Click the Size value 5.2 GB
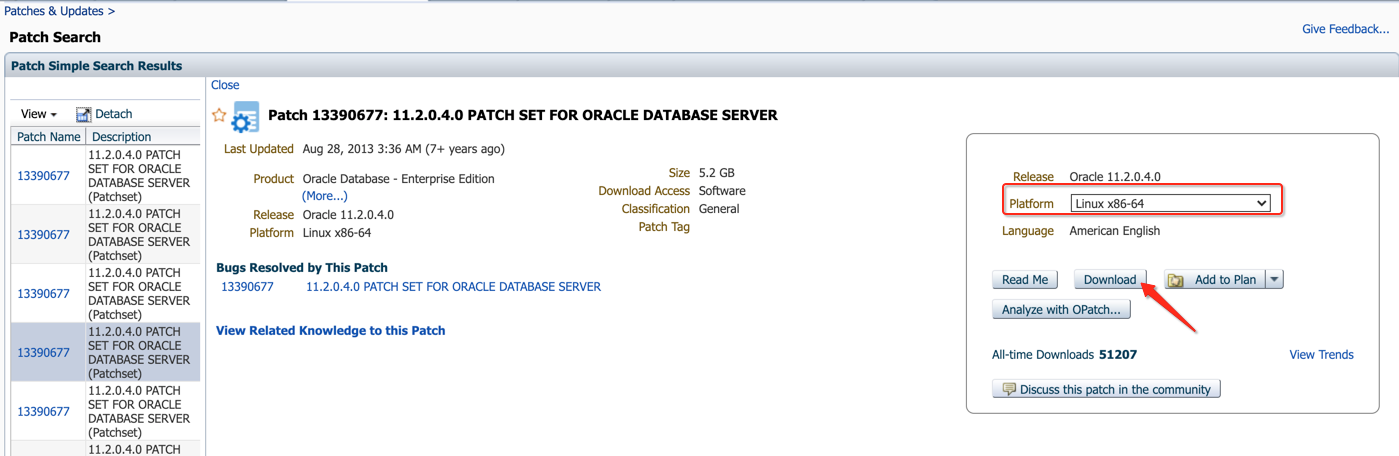Image resolution: width=1399 pixels, height=456 pixels. (717, 173)
